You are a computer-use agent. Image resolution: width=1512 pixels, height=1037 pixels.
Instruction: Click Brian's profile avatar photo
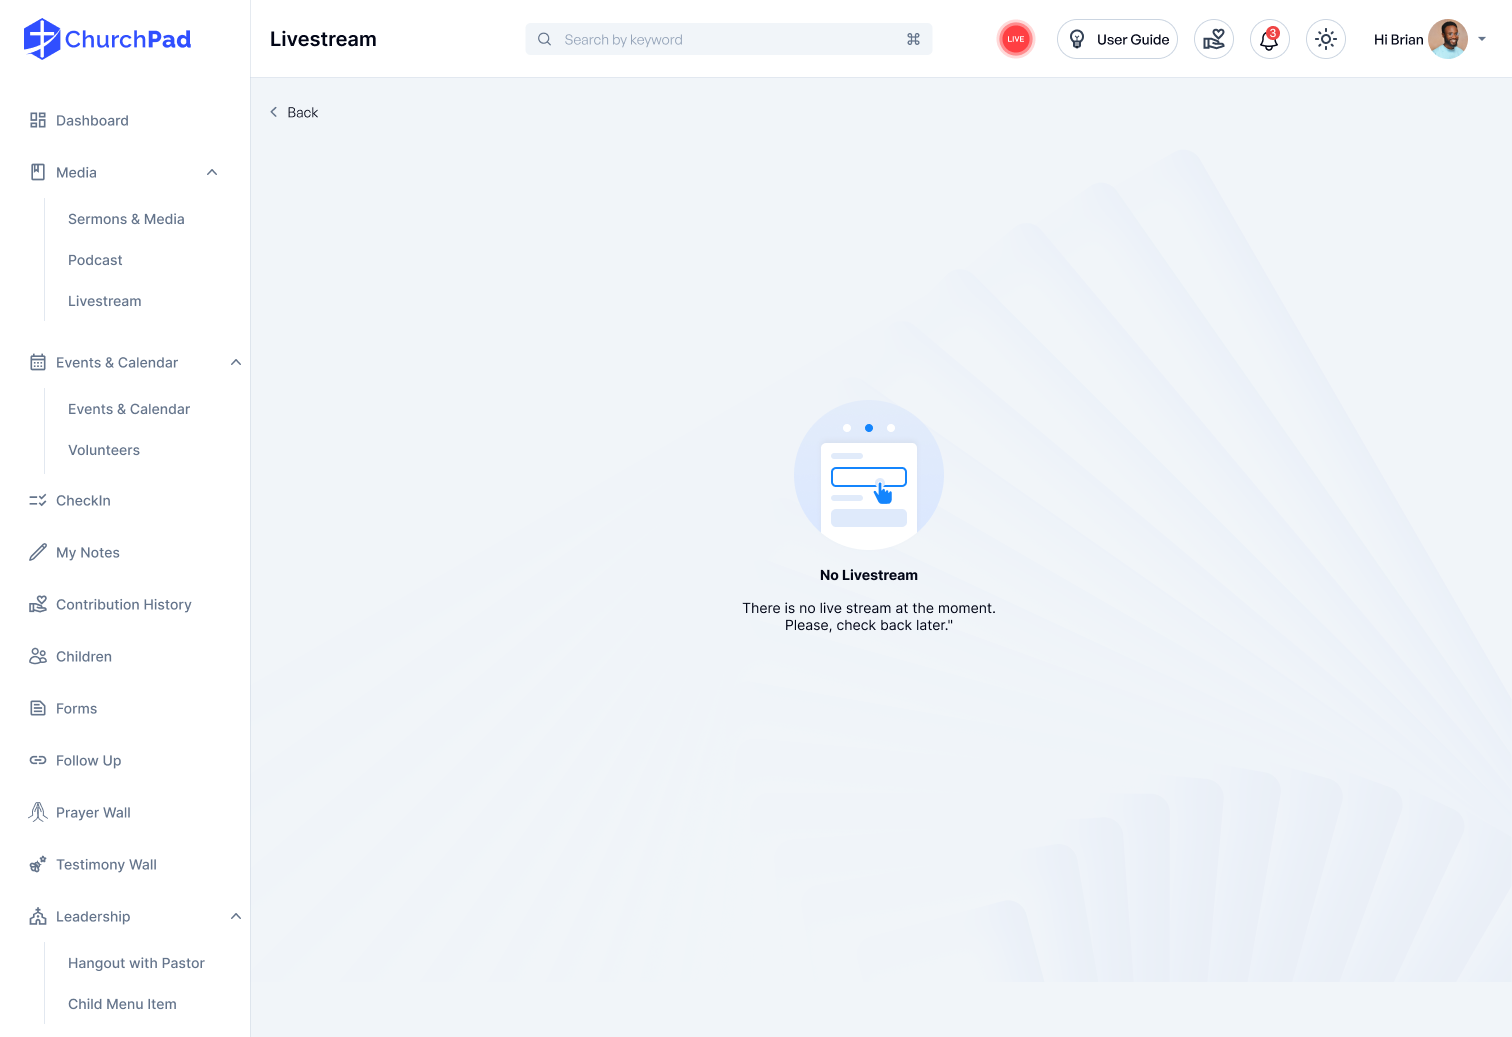tap(1447, 39)
